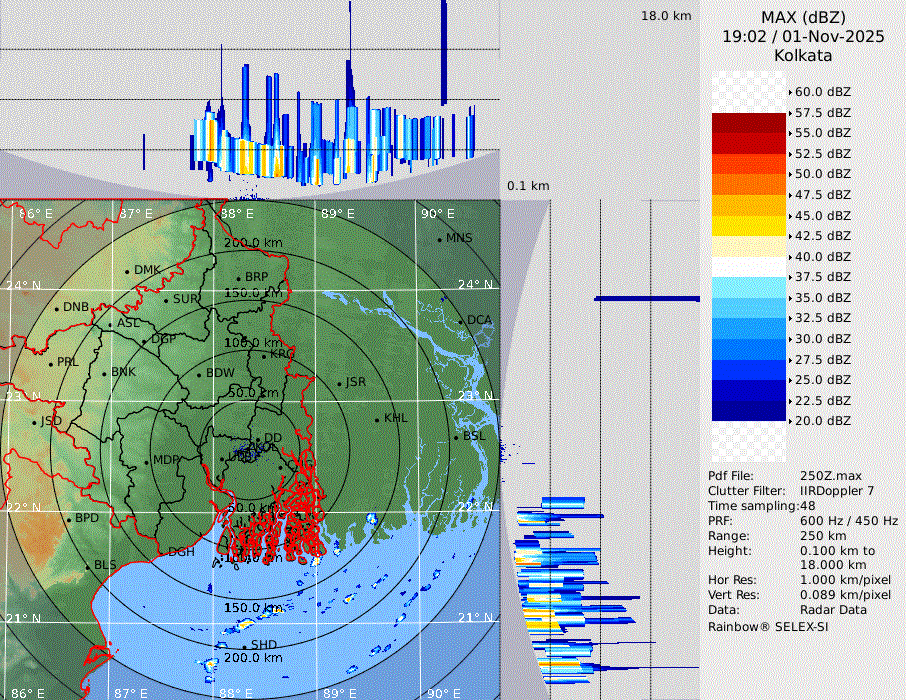Viewport: 906px width, 700px height.
Task: Select the KHL station point
Action: pos(377,419)
